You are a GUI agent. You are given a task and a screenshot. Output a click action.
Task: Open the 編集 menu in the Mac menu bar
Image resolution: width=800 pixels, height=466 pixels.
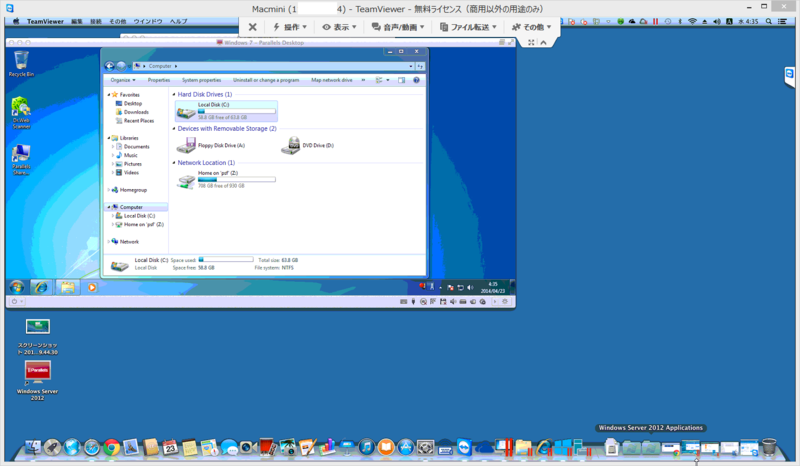(x=77, y=21)
